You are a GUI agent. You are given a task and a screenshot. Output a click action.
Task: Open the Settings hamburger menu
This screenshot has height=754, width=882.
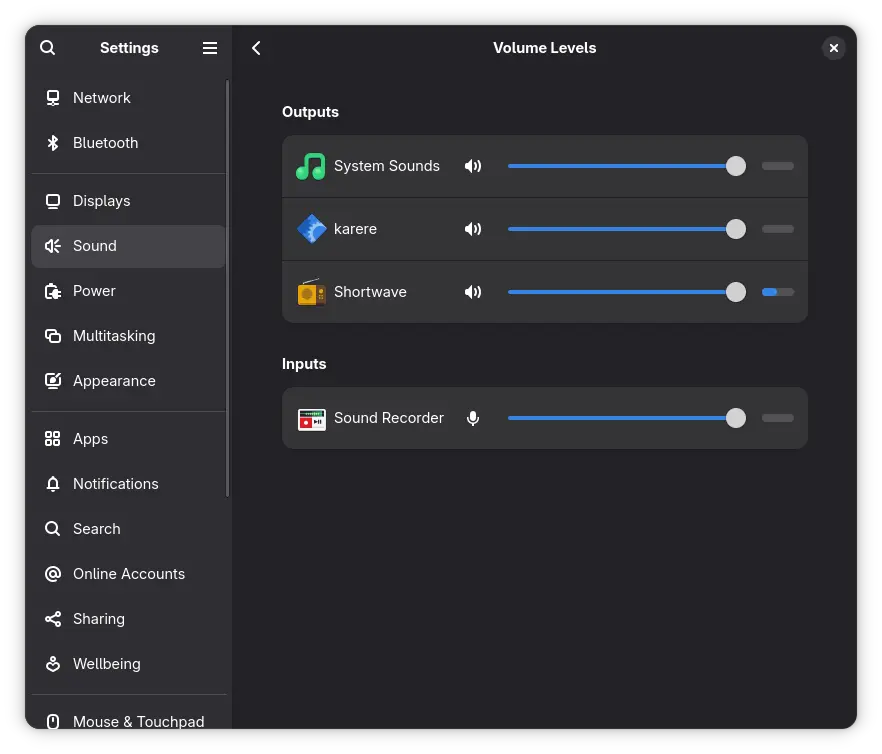pos(210,48)
